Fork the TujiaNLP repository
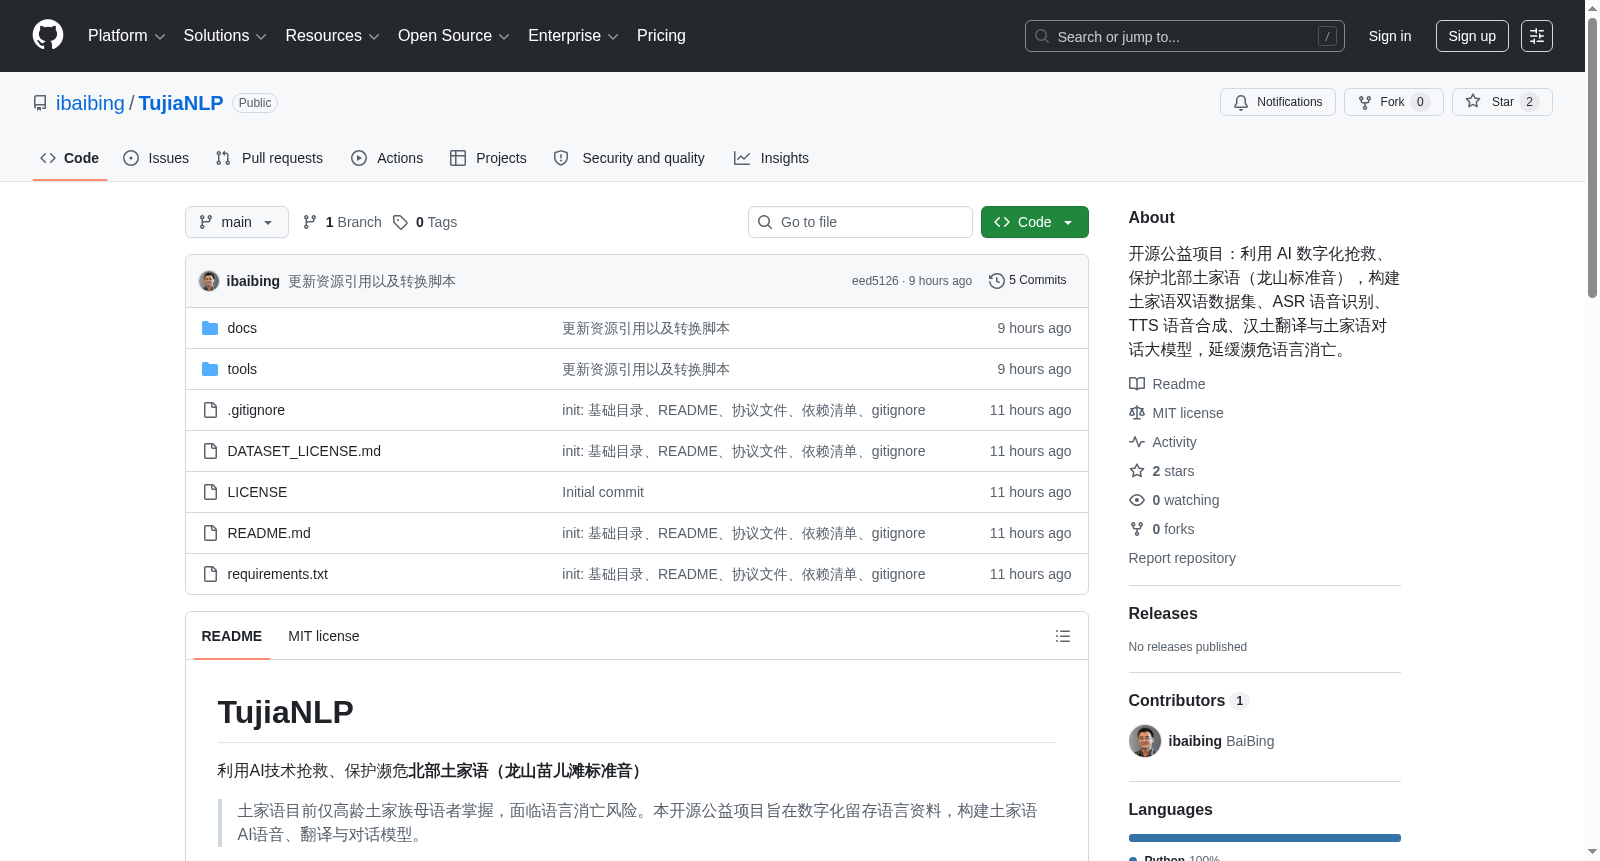The width and height of the screenshot is (1600, 861). point(1393,102)
